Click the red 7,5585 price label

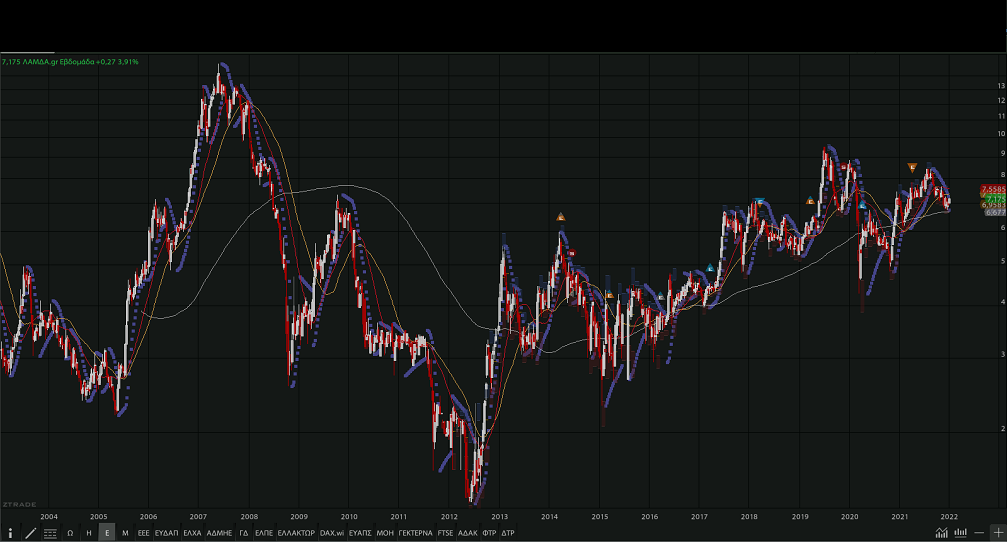(x=993, y=189)
